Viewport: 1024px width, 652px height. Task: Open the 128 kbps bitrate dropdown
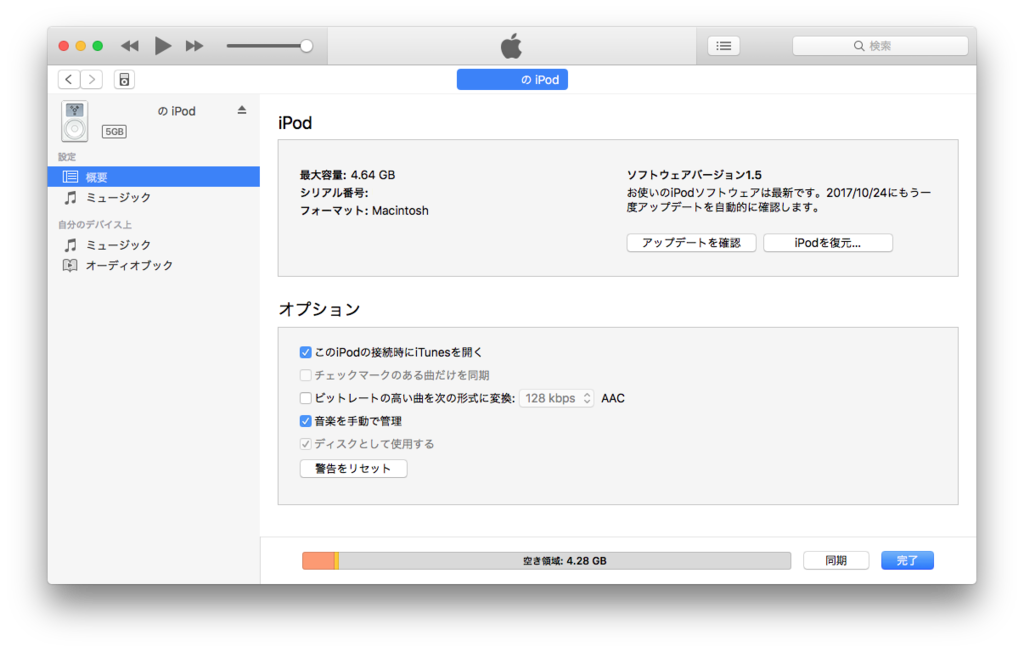pos(556,398)
